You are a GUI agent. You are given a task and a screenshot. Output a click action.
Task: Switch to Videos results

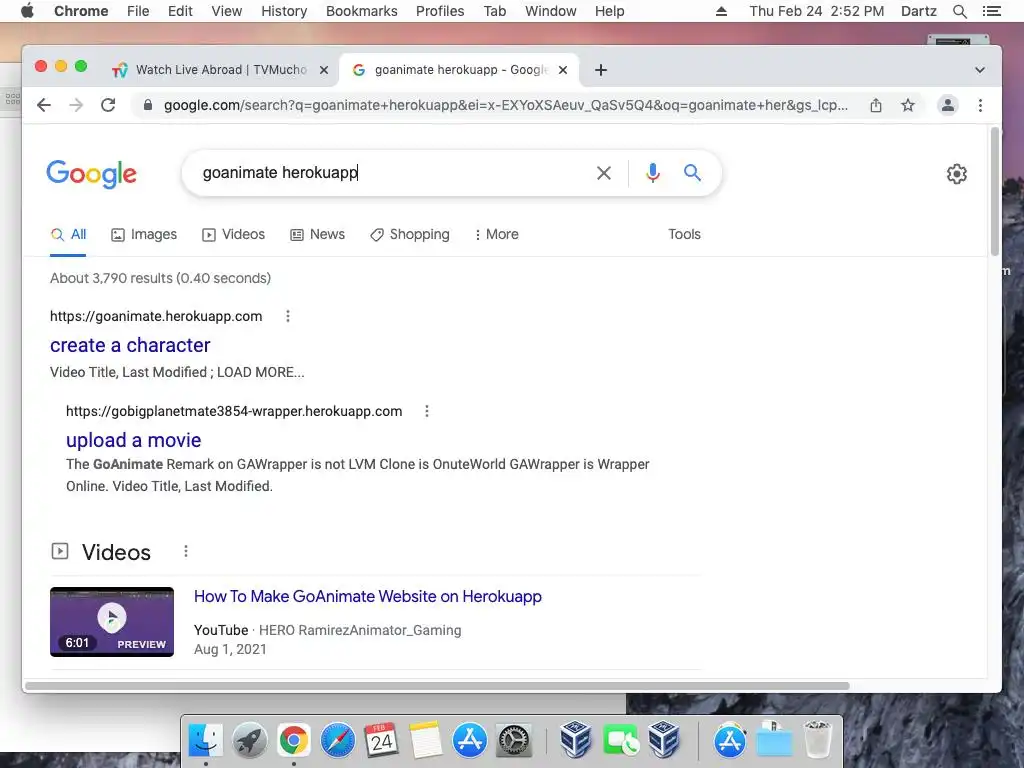234,234
